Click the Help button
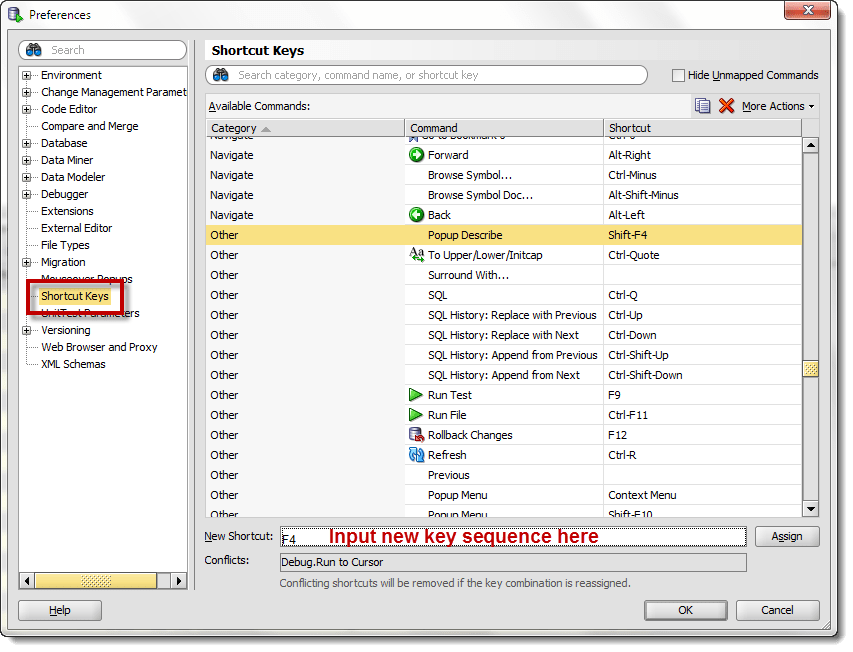Screen dimensions: 853x652 tap(60, 610)
